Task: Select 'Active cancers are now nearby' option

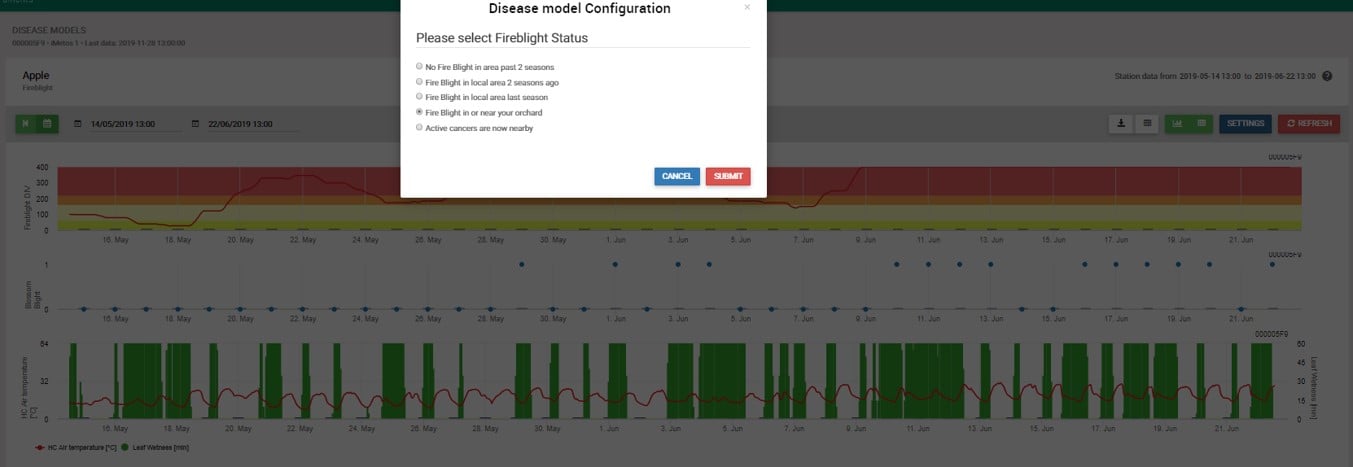Action: 420,128
